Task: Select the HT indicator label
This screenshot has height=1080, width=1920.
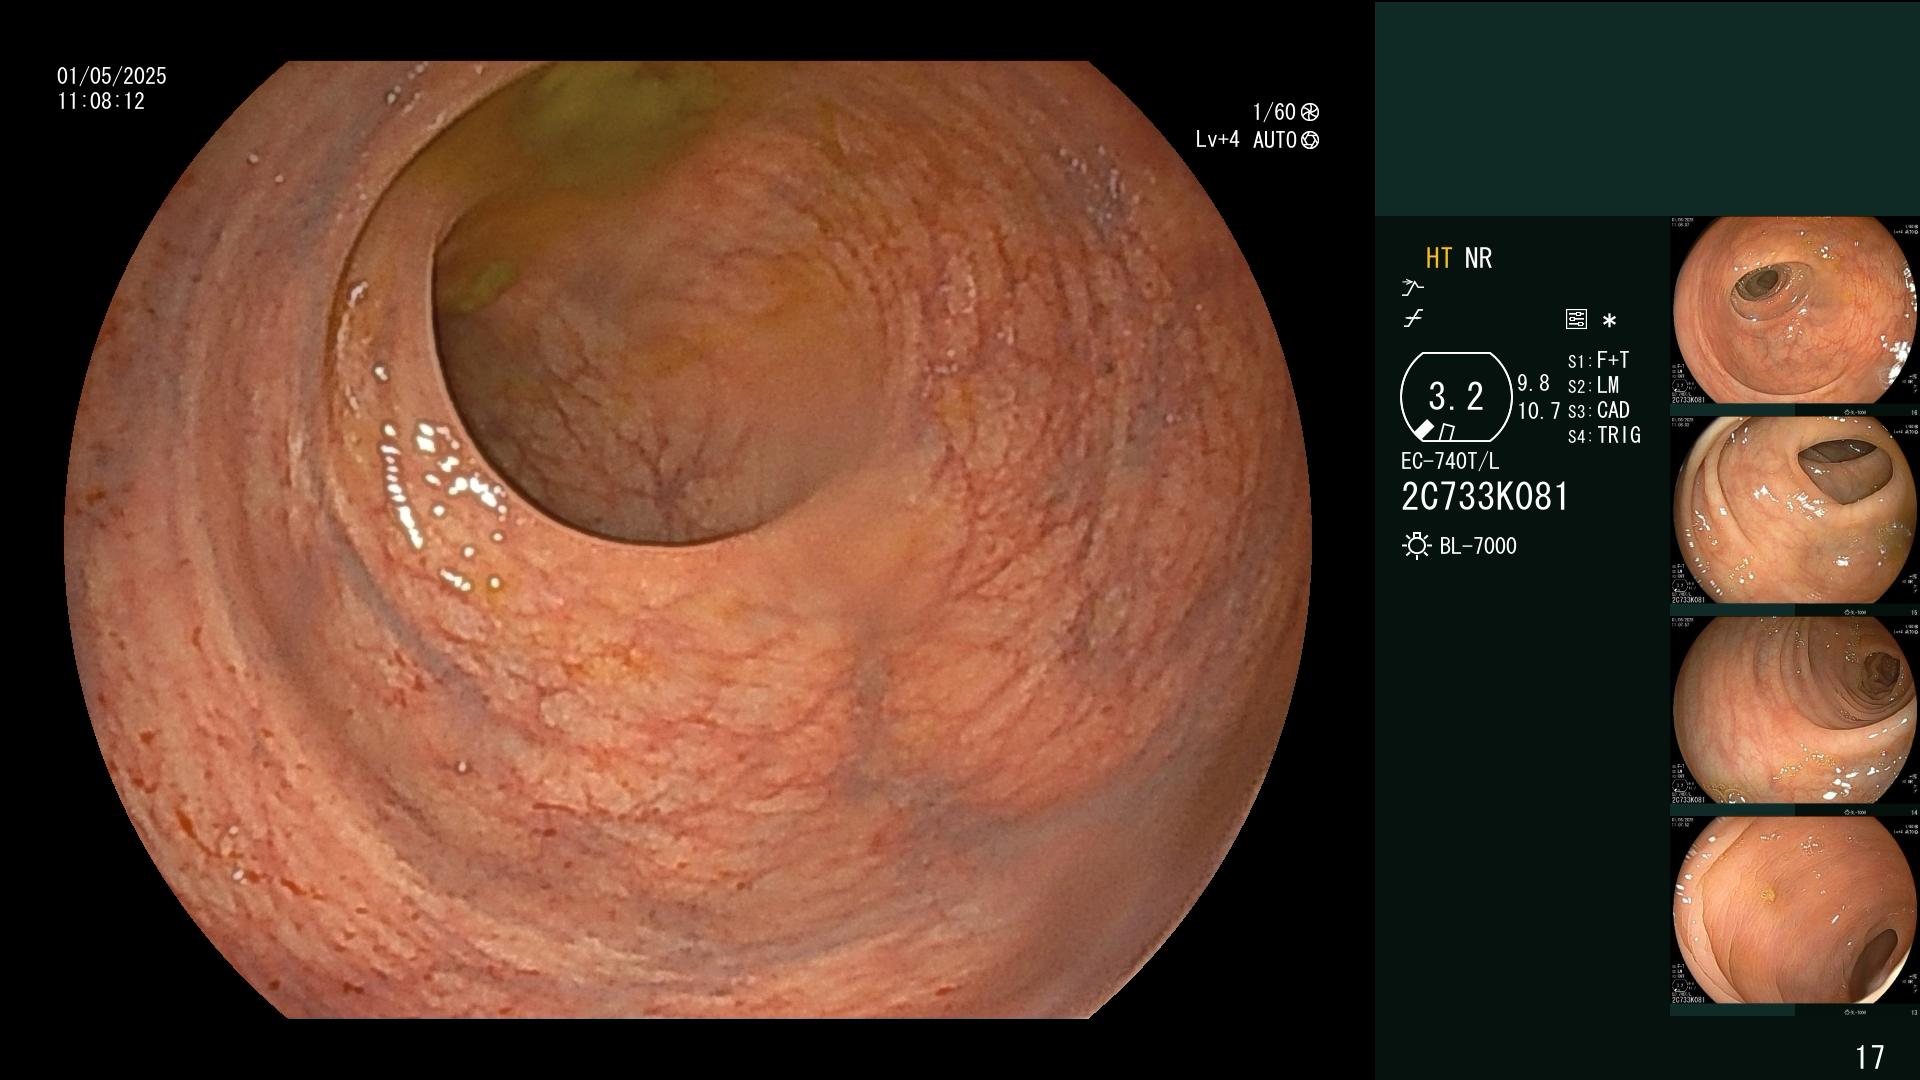Action: point(1438,258)
